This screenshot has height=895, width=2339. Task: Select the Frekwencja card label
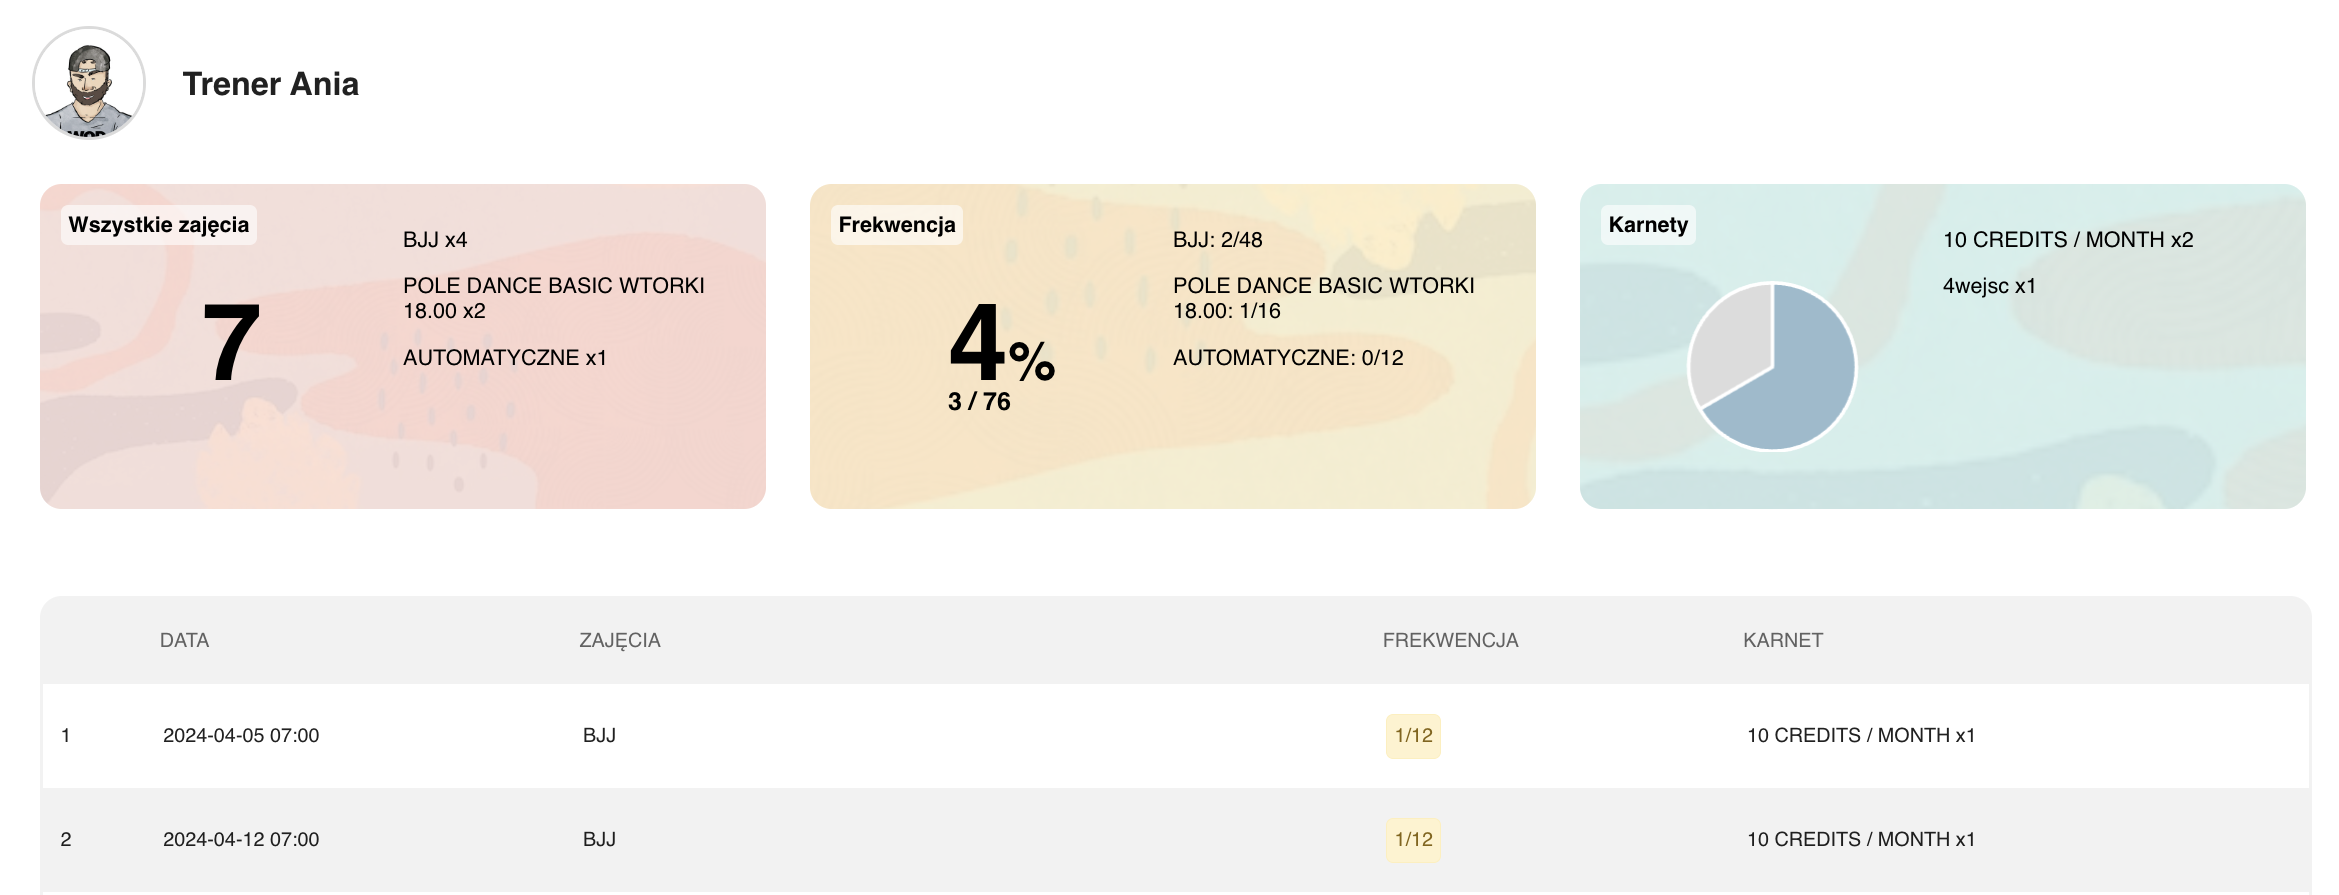897,224
